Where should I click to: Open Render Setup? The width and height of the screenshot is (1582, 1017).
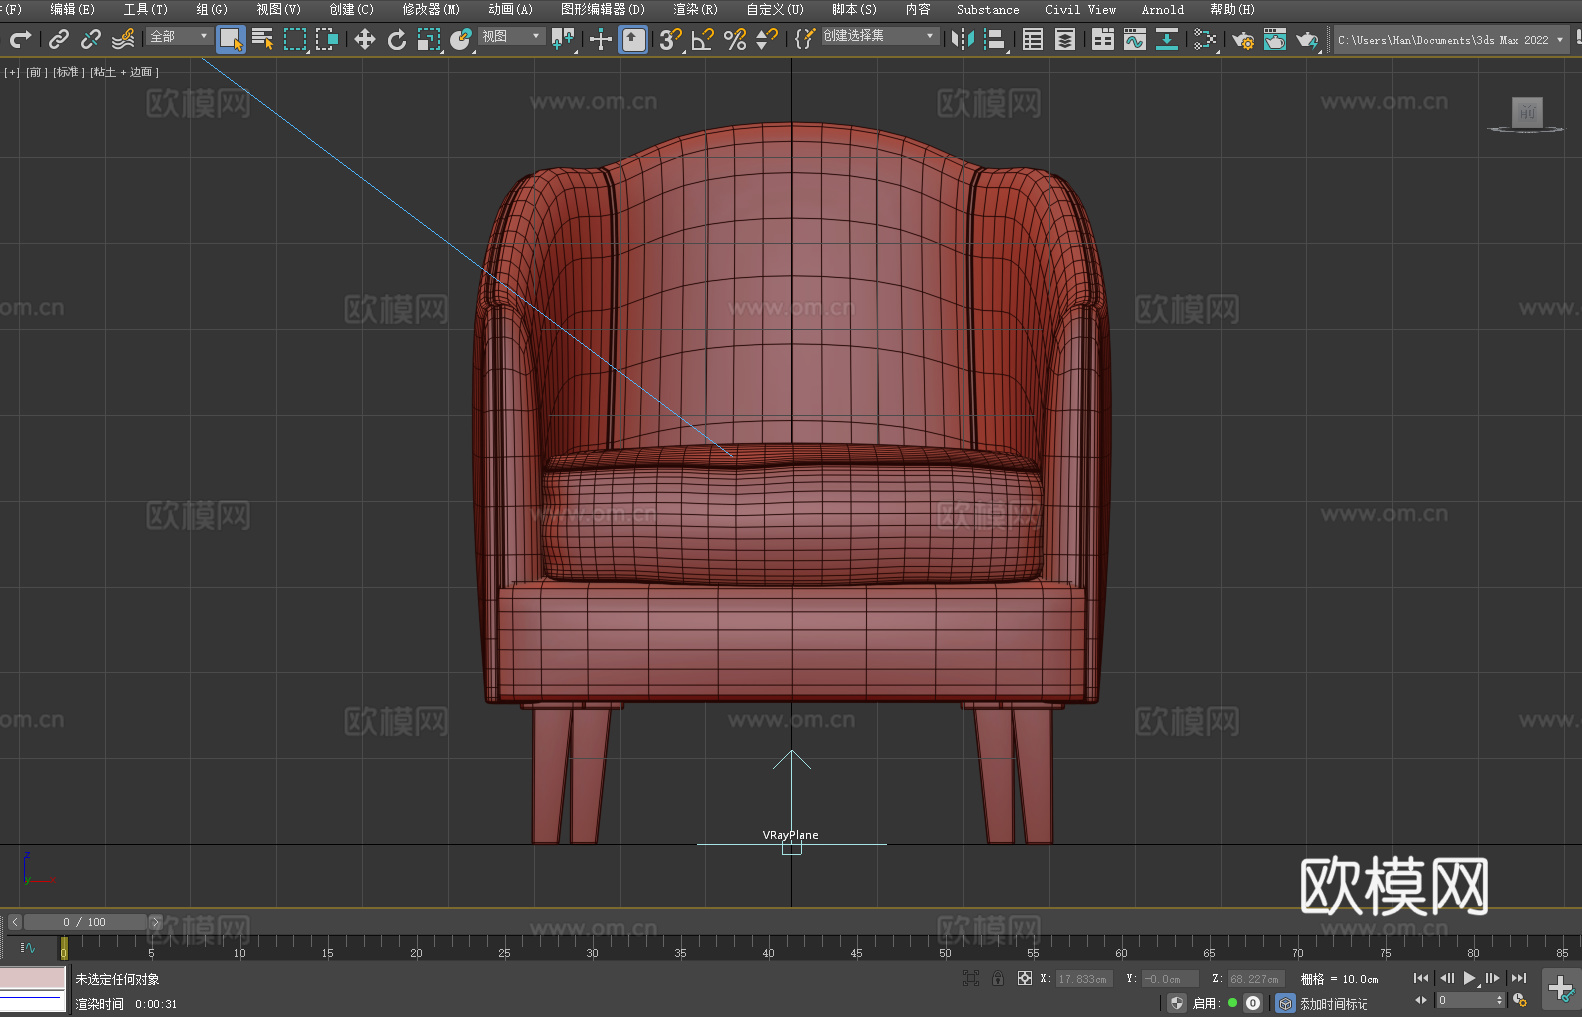click(x=1243, y=39)
